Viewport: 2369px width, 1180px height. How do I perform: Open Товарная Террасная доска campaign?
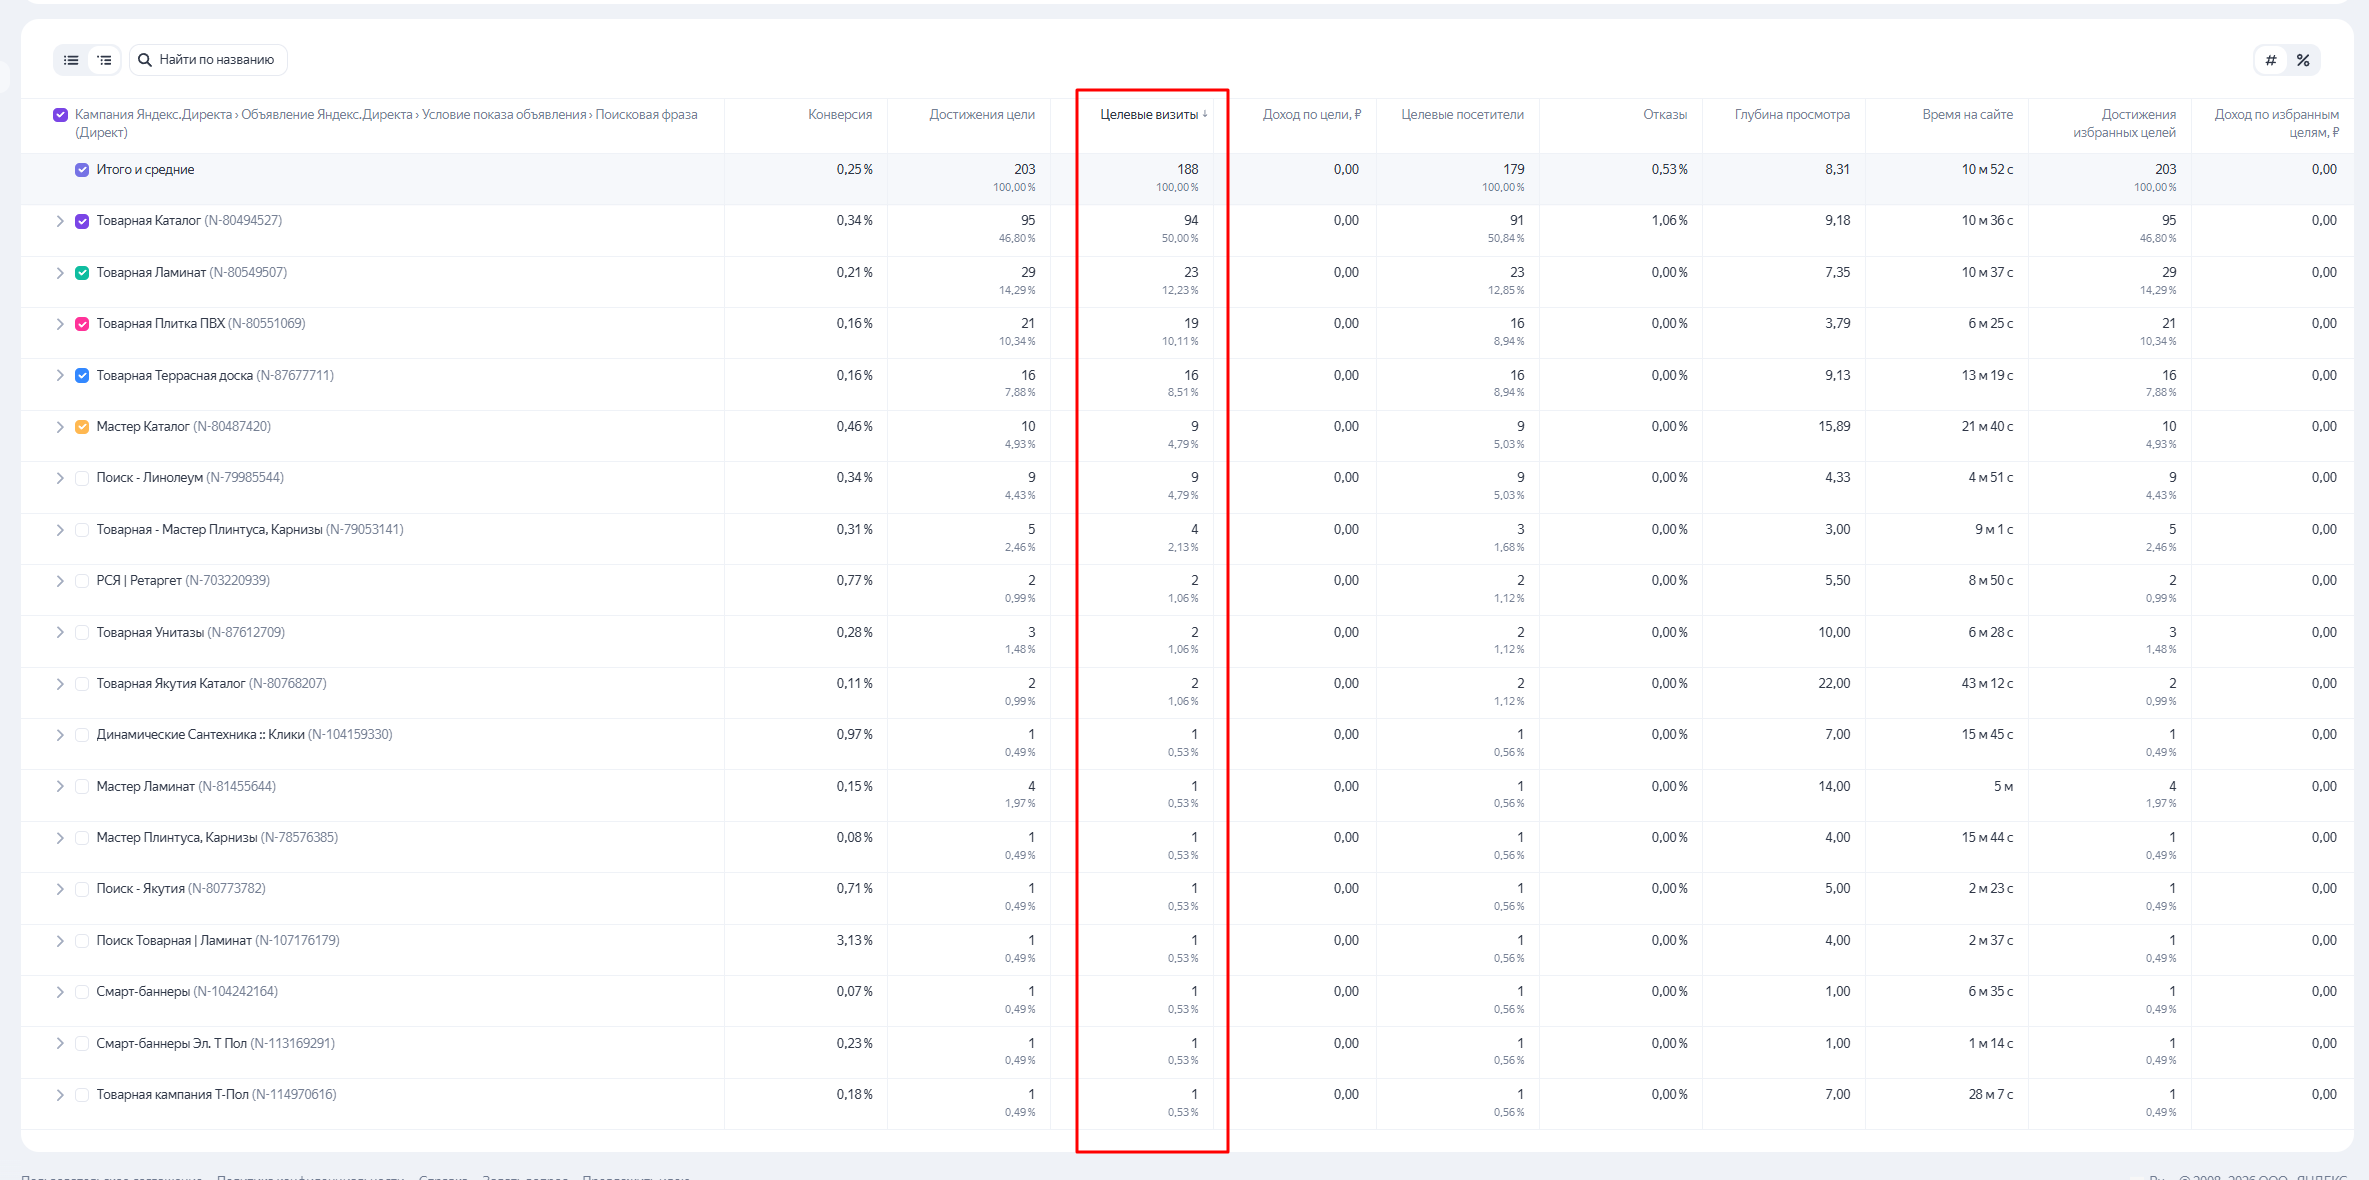tap(174, 376)
